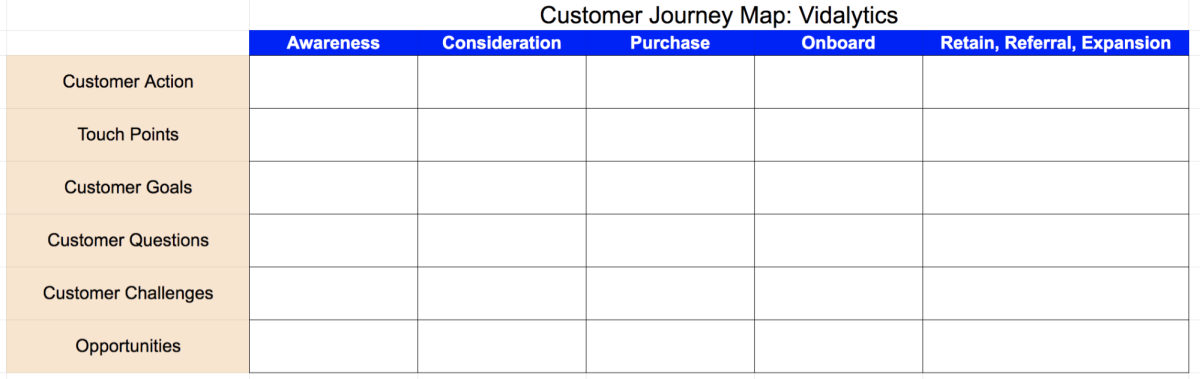Select the Customer Challenges row label
The height and width of the screenshot is (379, 1200).
click(128, 294)
